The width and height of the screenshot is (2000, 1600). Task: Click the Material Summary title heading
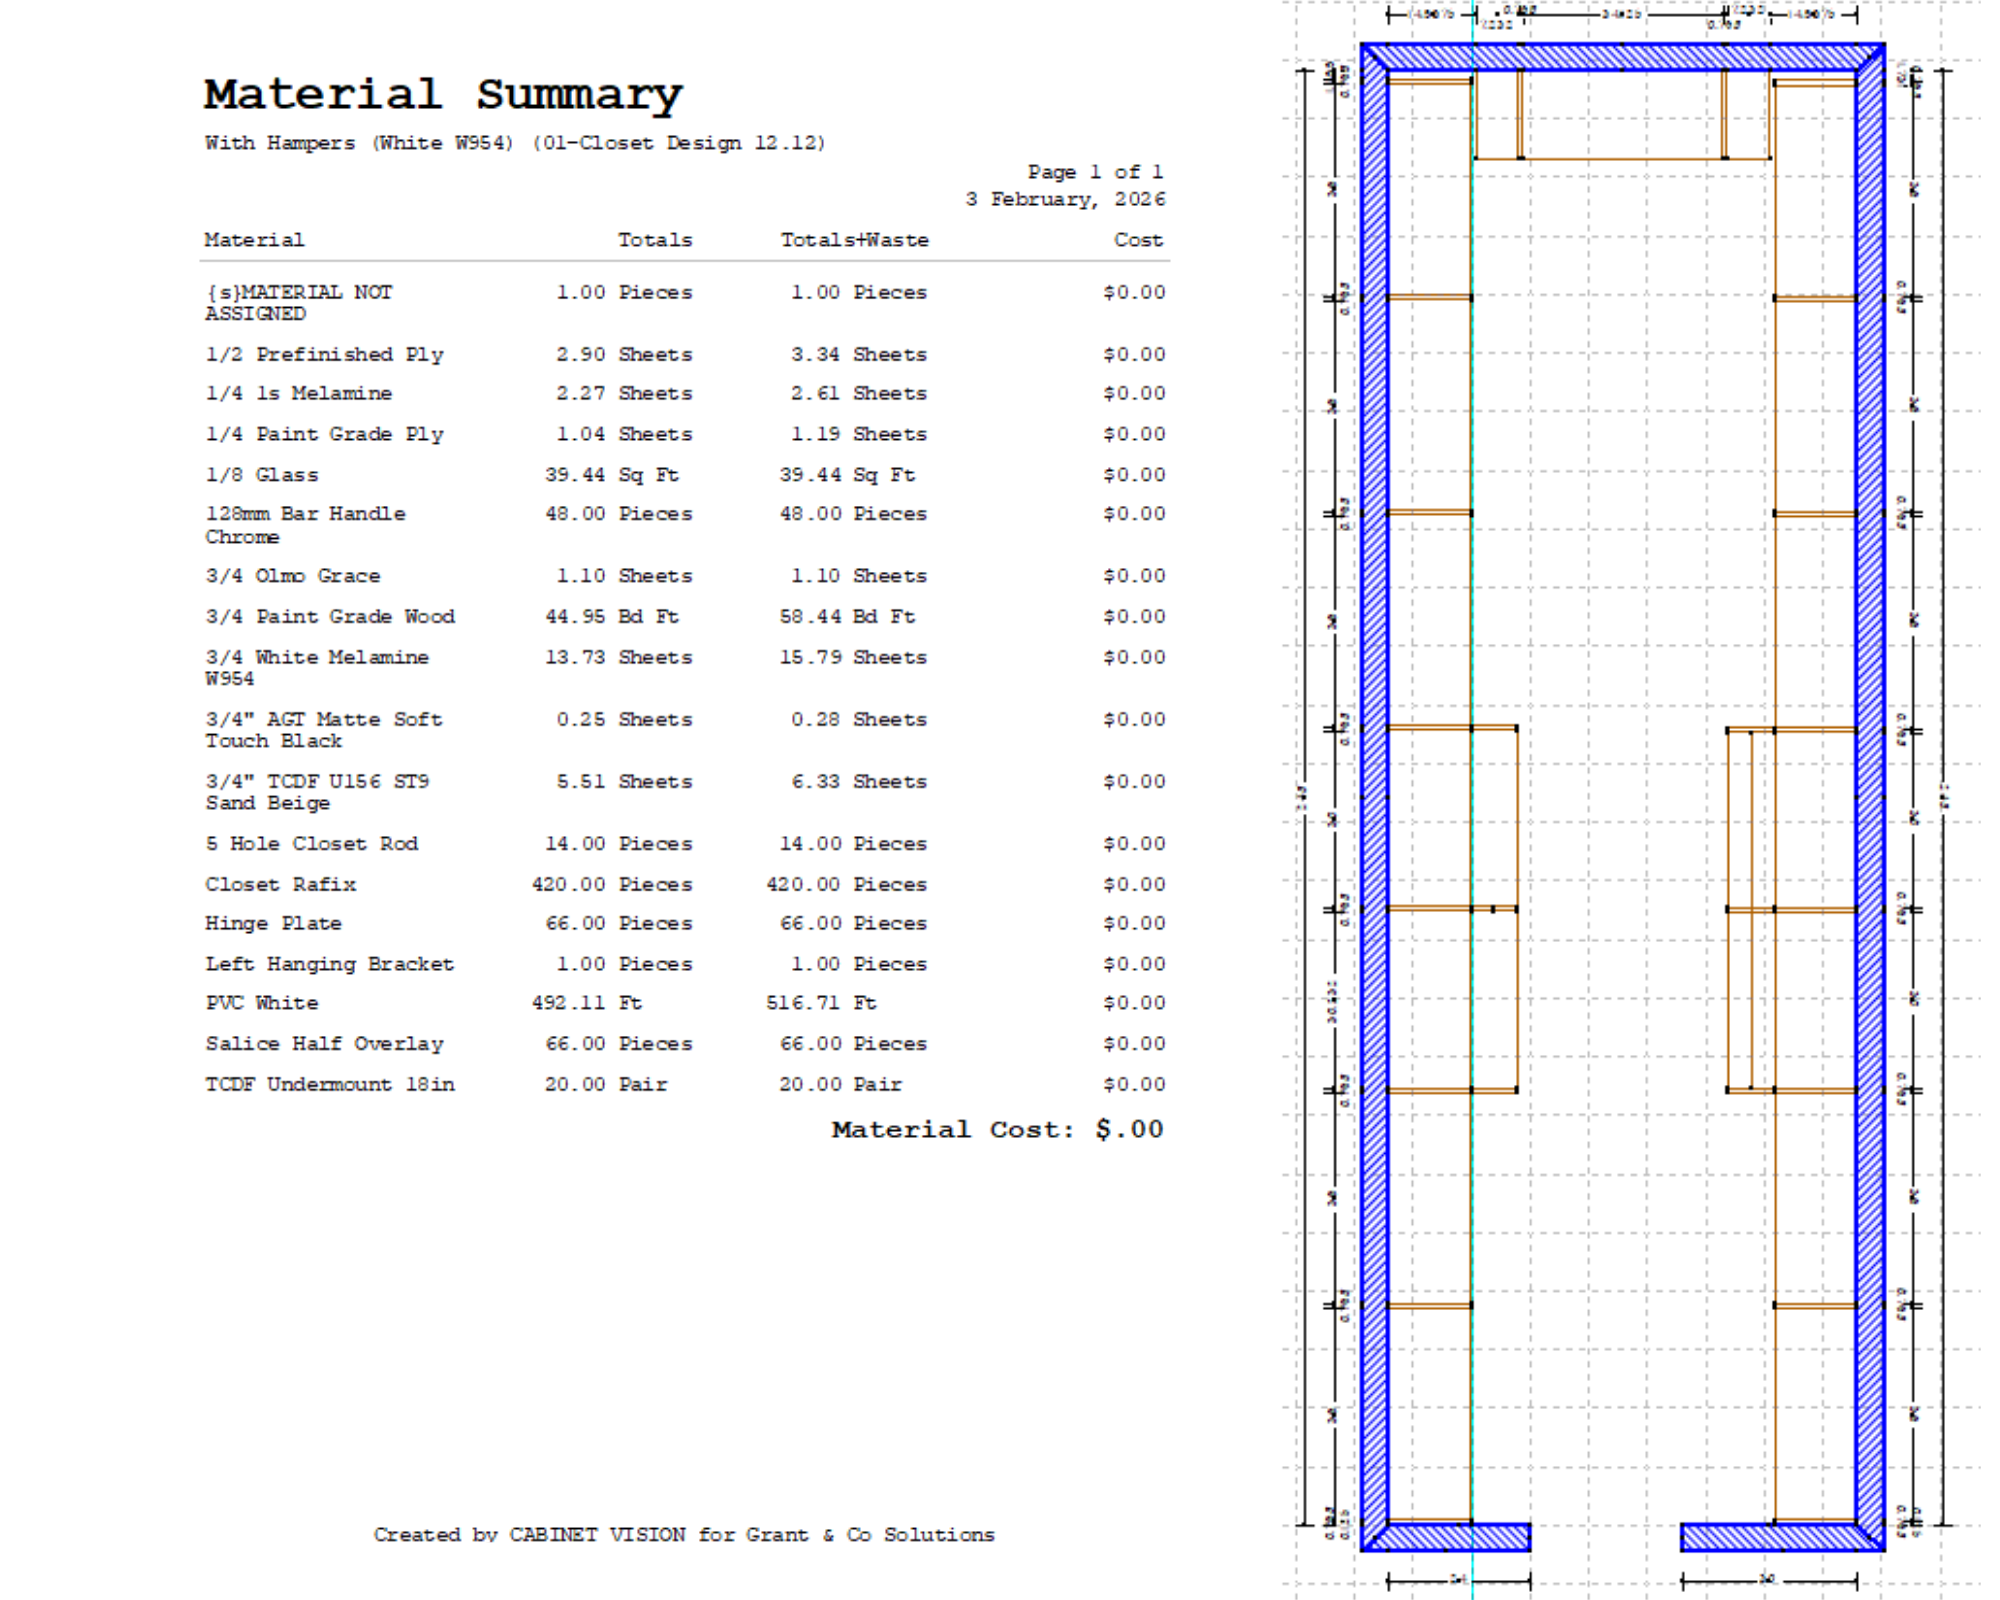[x=443, y=95]
